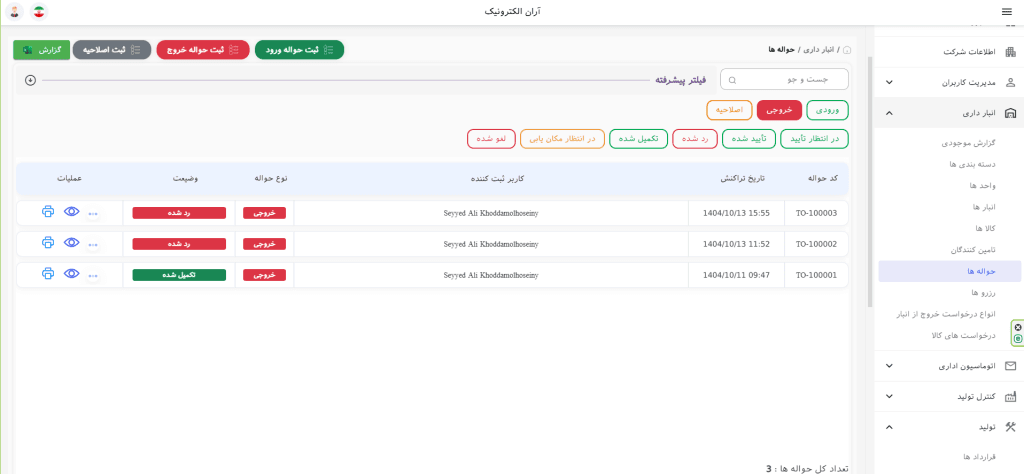
Task: Click user management person icon
Action: click(x=1010, y=82)
